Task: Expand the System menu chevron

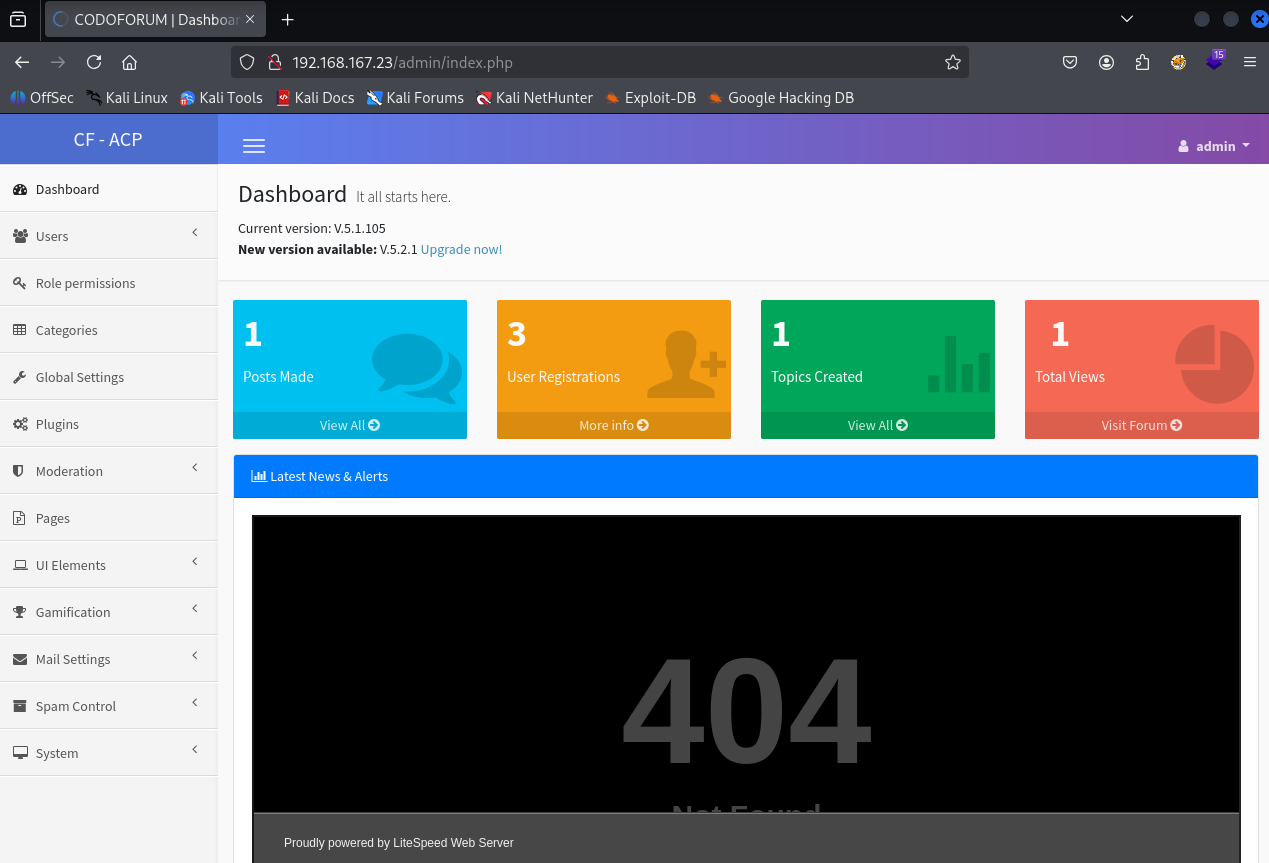Action: coord(195,750)
